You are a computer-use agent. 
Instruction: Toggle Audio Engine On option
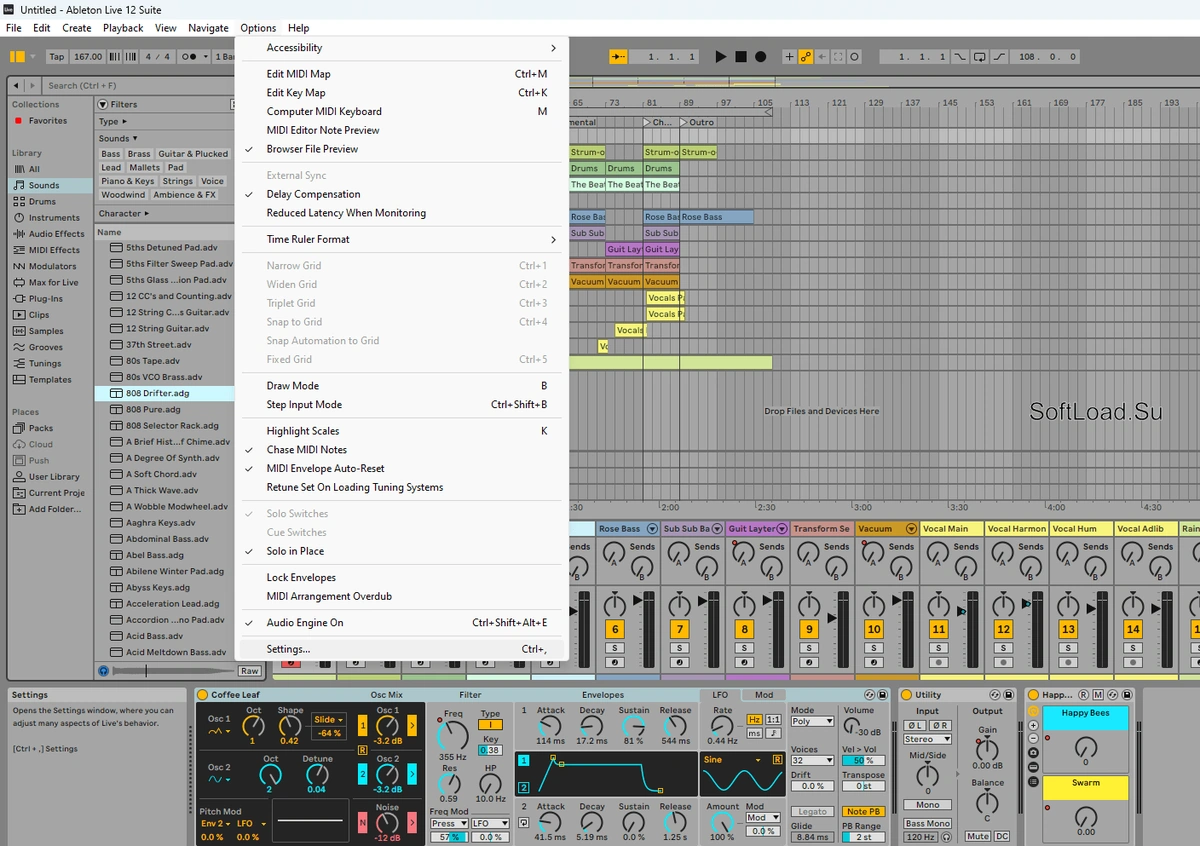click(402, 623)
